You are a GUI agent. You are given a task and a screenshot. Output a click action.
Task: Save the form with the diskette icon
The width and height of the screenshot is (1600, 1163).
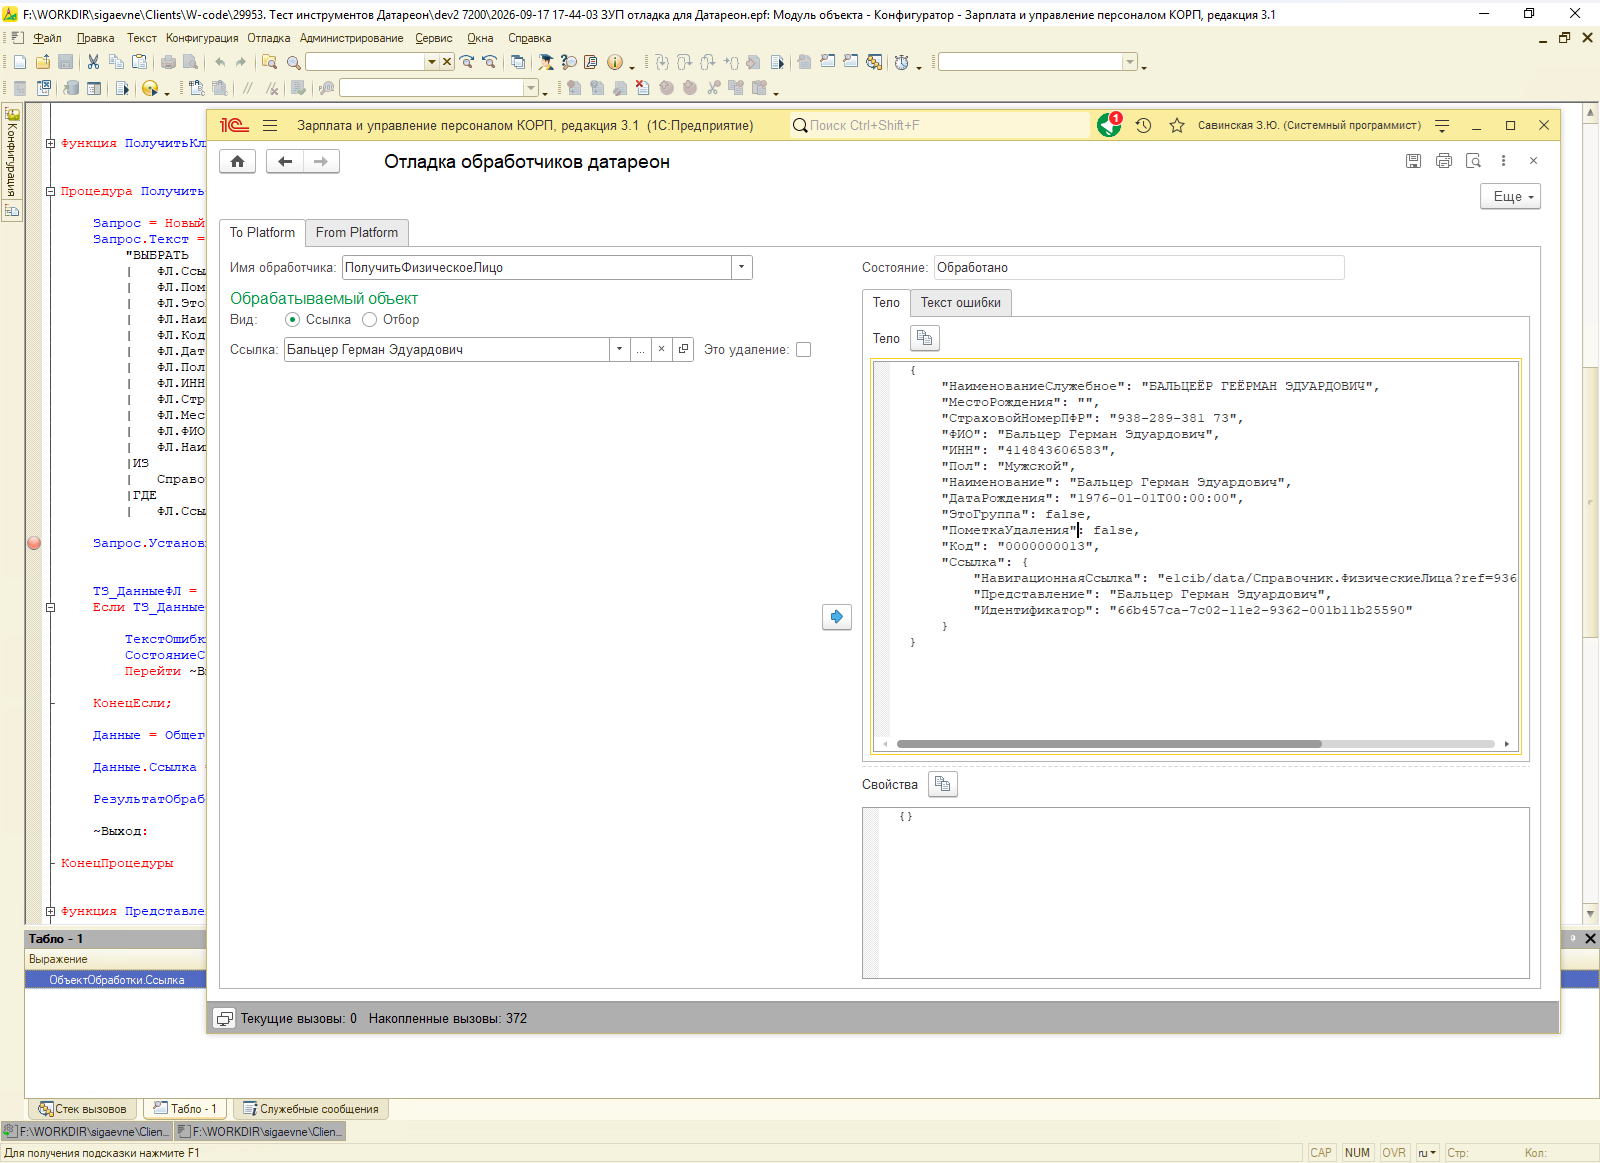[1413, 161]
